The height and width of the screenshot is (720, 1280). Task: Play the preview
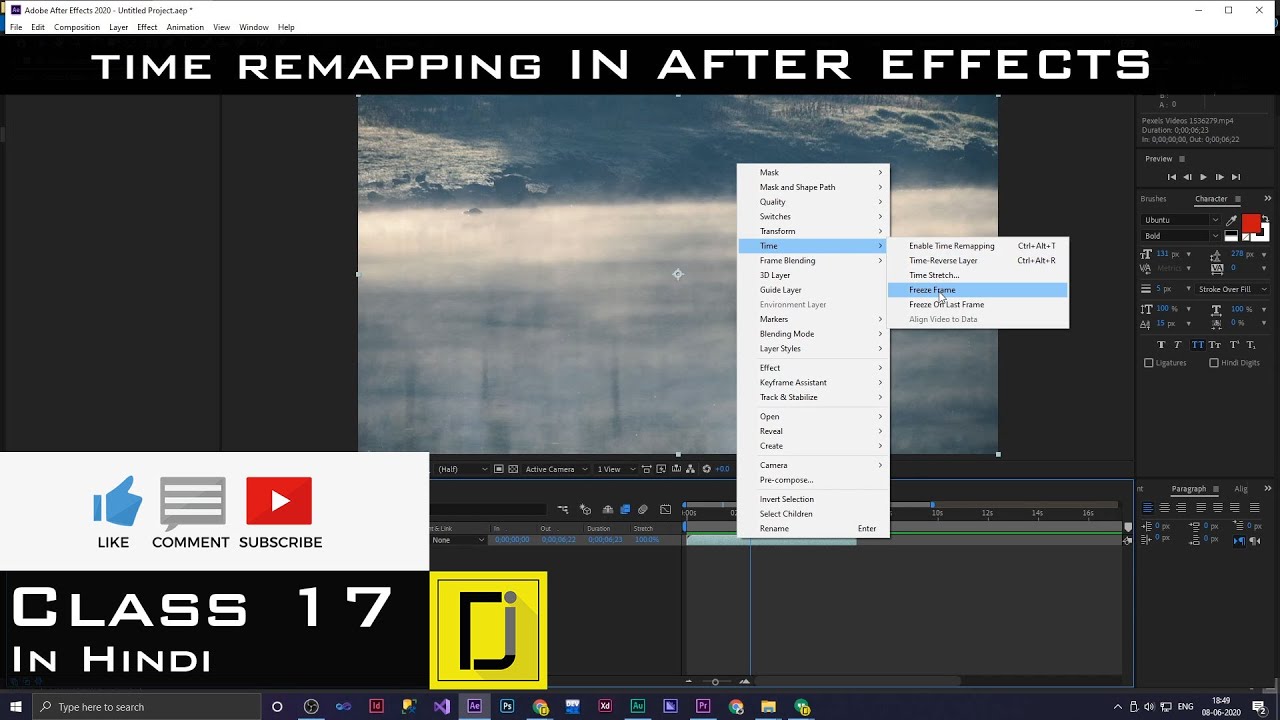(1203, 177)
